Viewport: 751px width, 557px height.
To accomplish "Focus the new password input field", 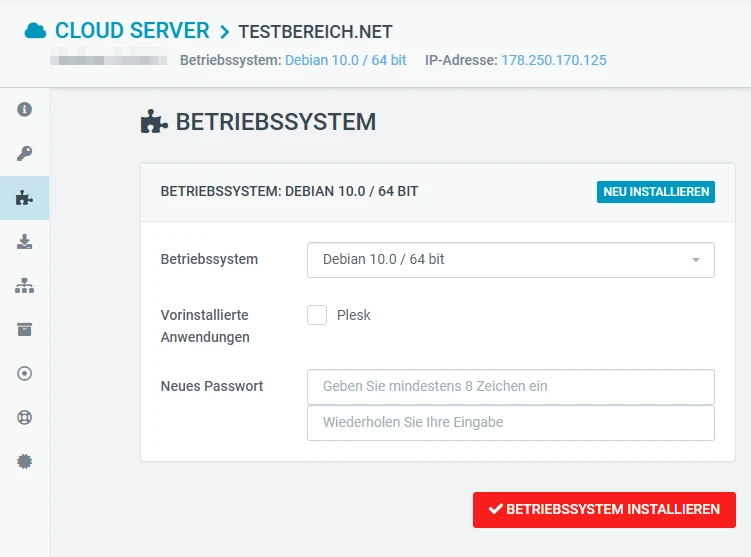I will tap(510, 386).
